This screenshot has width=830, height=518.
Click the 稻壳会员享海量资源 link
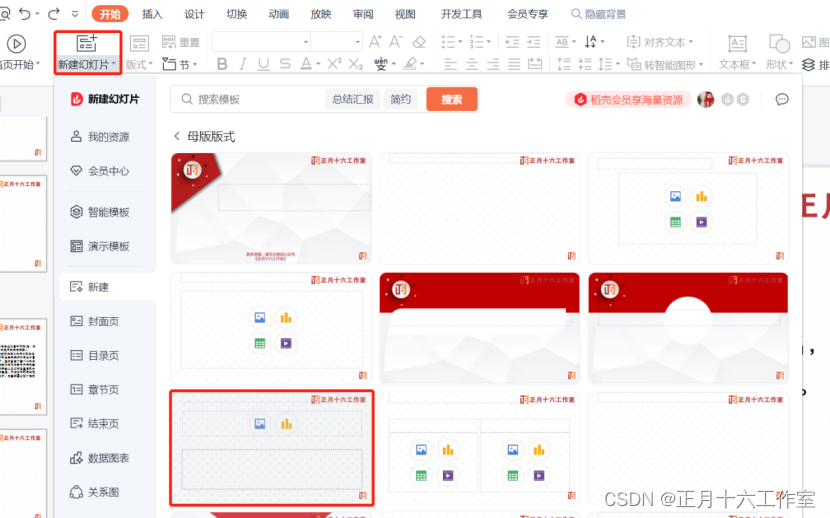coord(628,100)
